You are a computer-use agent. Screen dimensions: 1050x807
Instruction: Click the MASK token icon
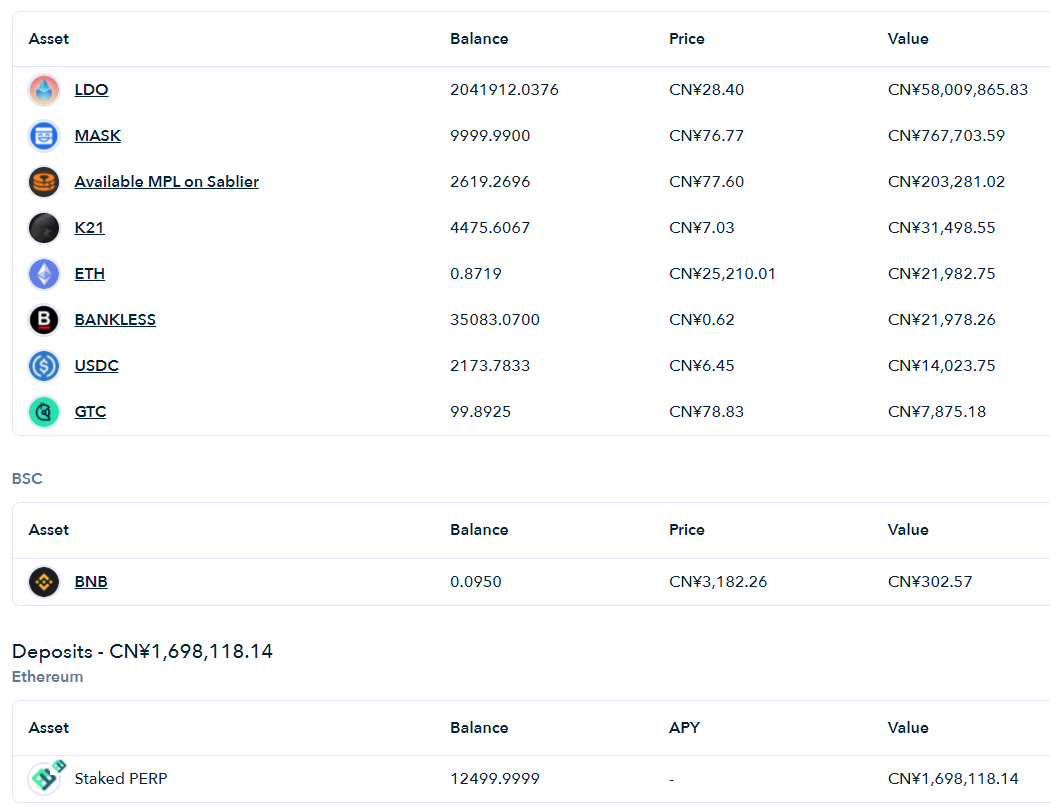[44, 136]
